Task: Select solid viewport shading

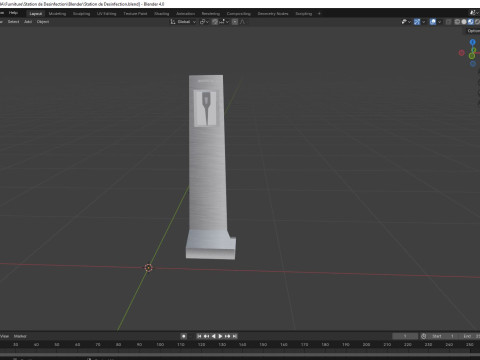Action: [x=464, y=22]
